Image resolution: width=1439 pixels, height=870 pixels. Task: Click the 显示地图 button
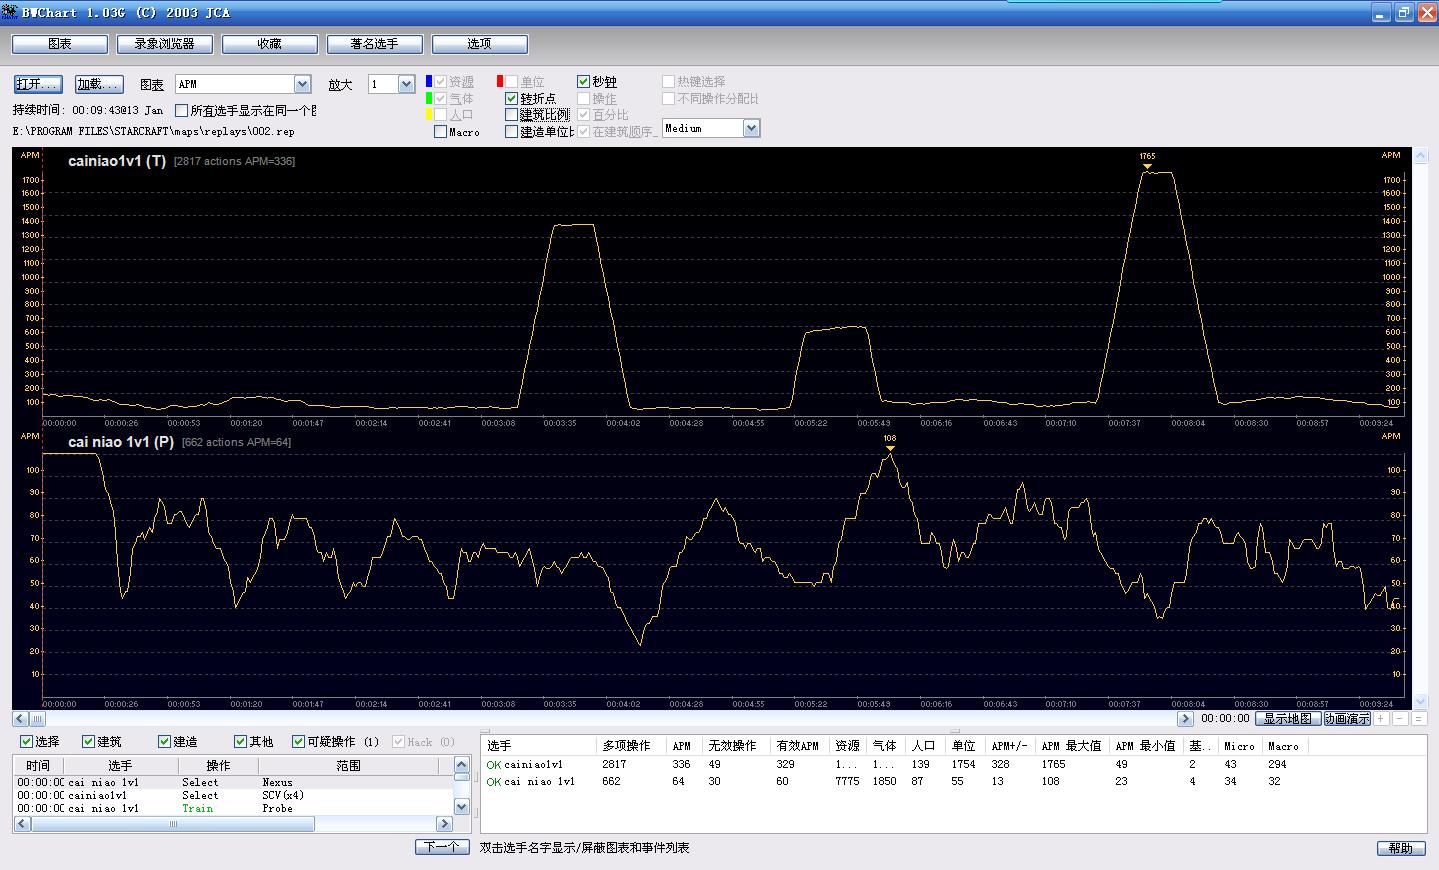point(1287,719)
